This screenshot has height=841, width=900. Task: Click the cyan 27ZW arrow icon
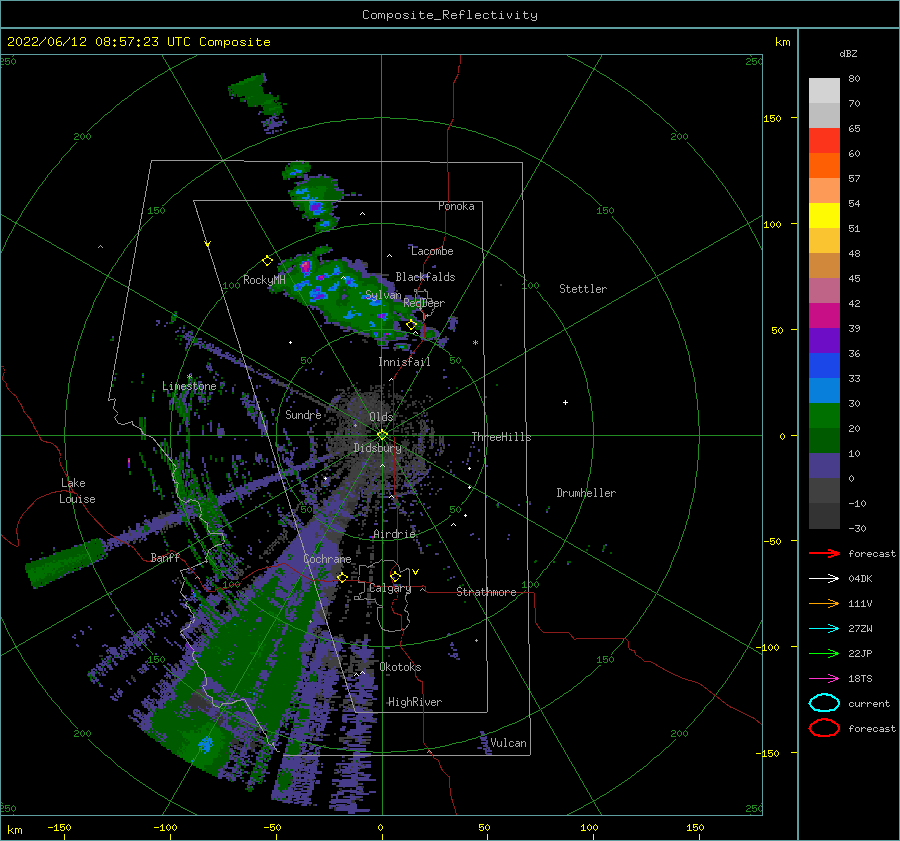tap(824, 629)
